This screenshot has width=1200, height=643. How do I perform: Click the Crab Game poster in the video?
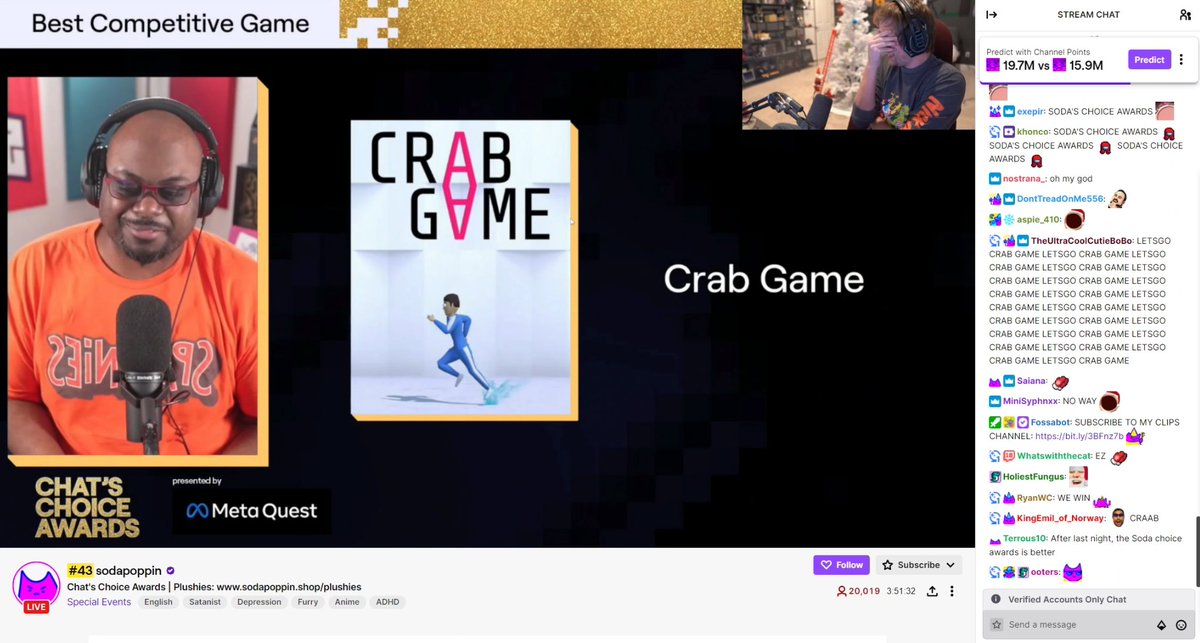coord(463,270)
